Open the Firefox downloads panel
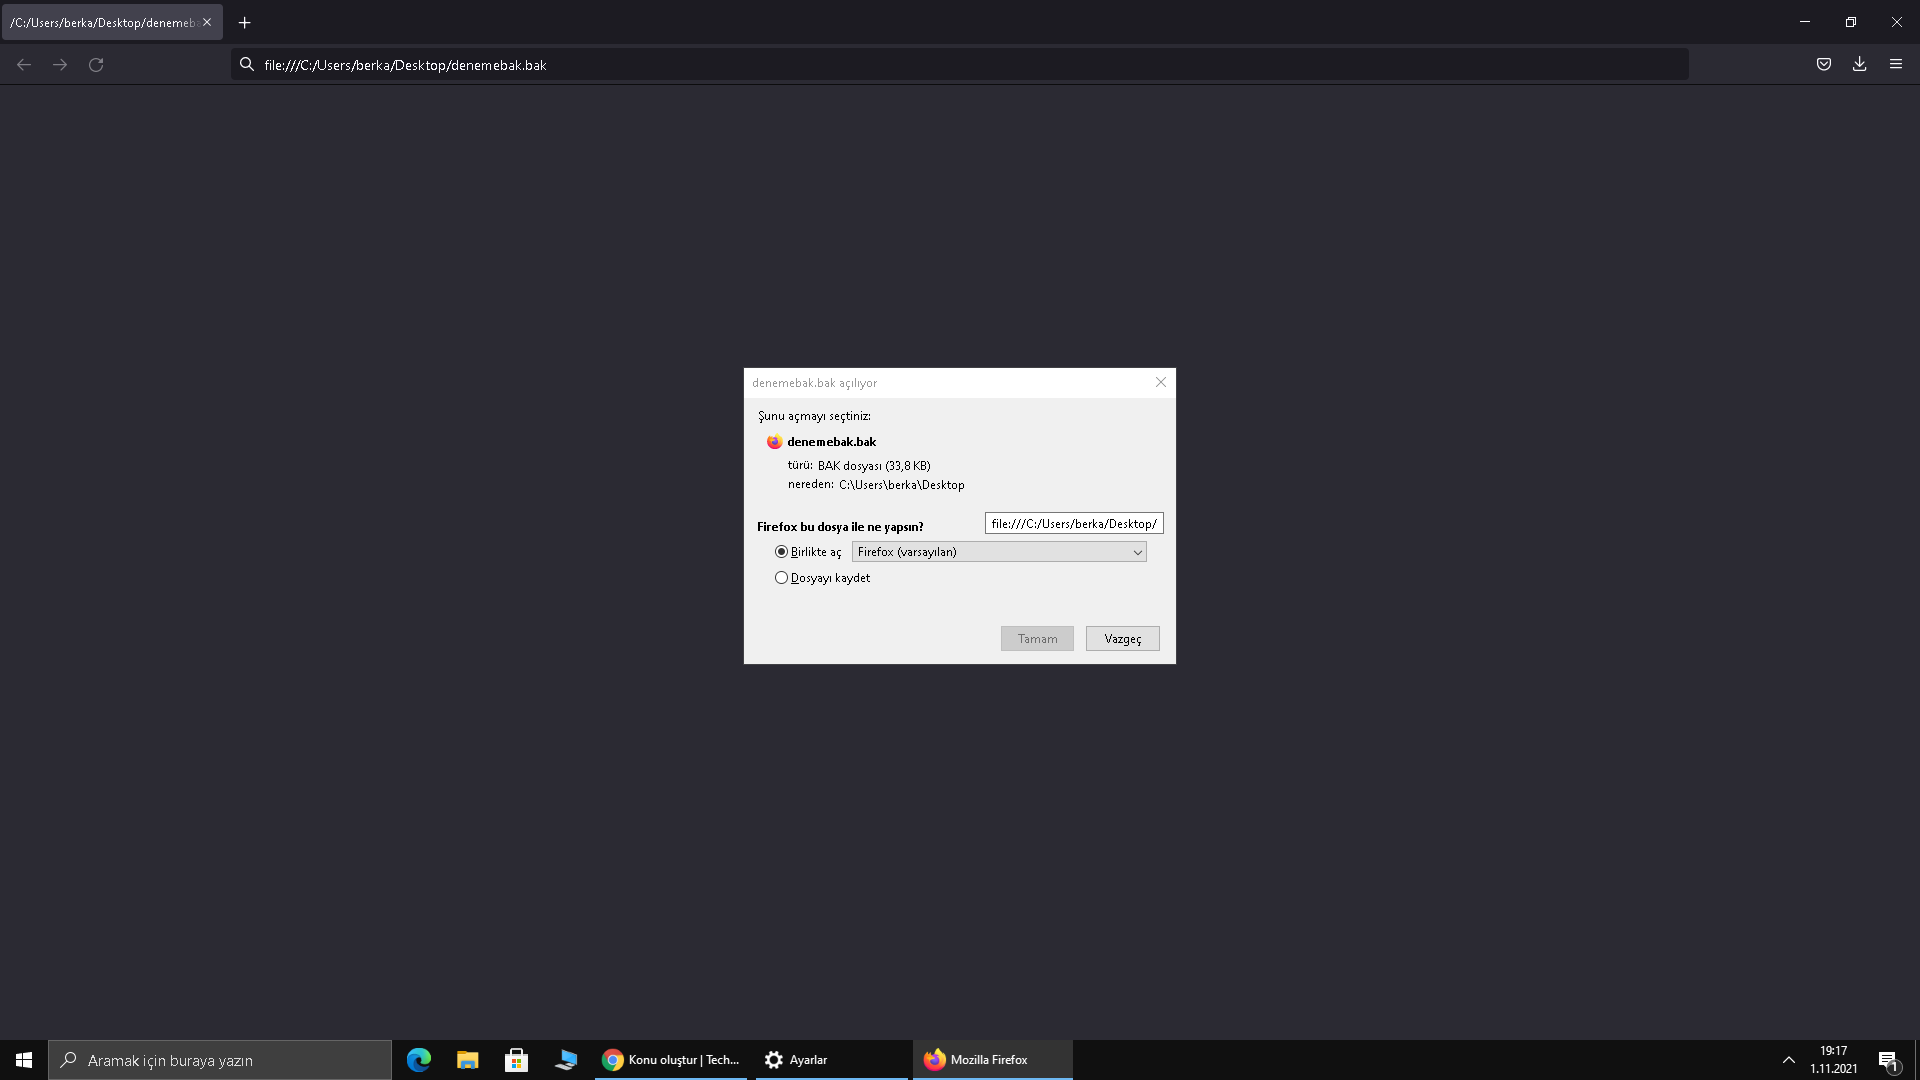Viewport: 1920px width, 1080px height. coord(1859,64)
